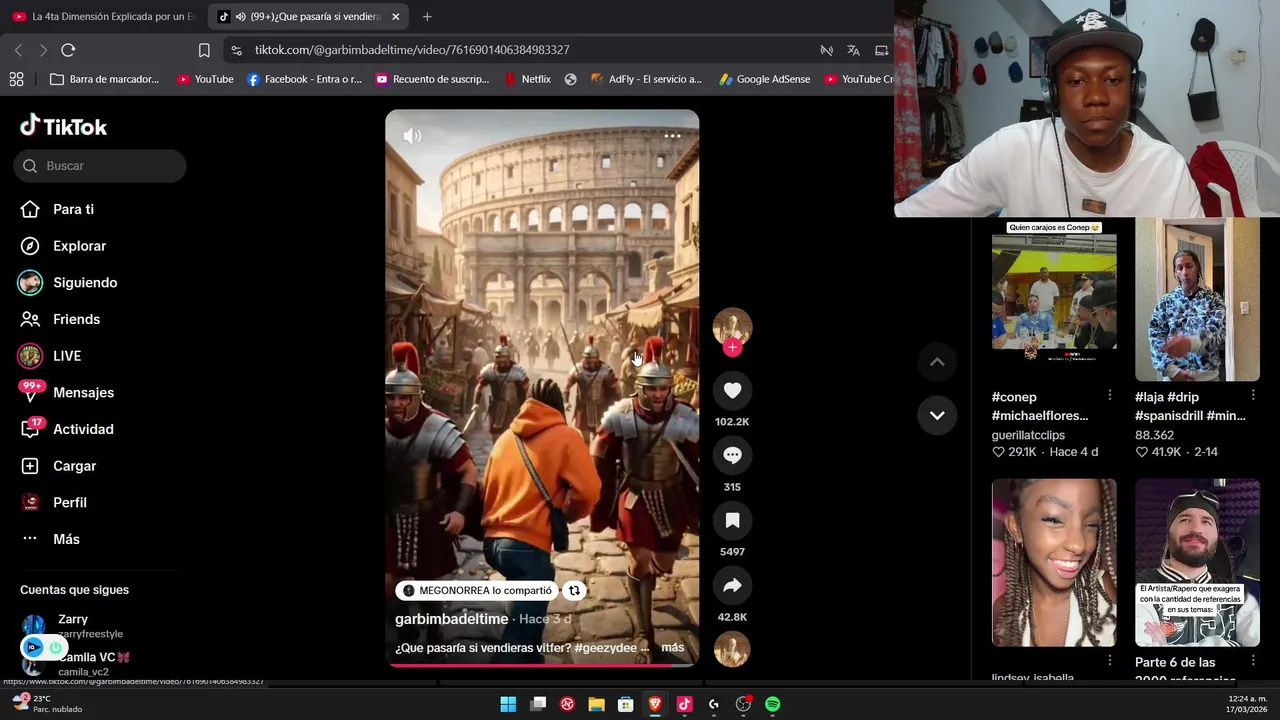
Task: Expand the caption with 'más'
Action: [673, 648]
